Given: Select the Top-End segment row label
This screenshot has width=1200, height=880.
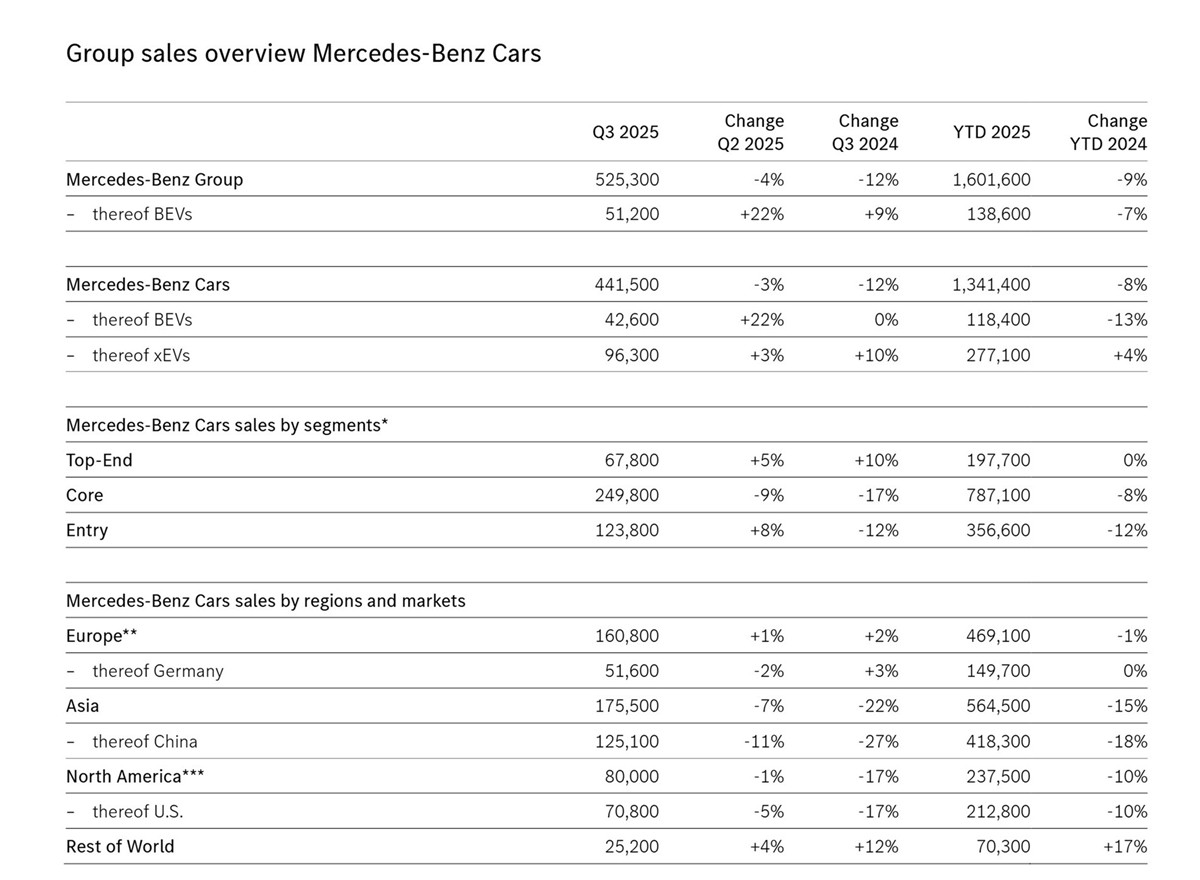Looking at the screenshot, I should tap(99, 461).
